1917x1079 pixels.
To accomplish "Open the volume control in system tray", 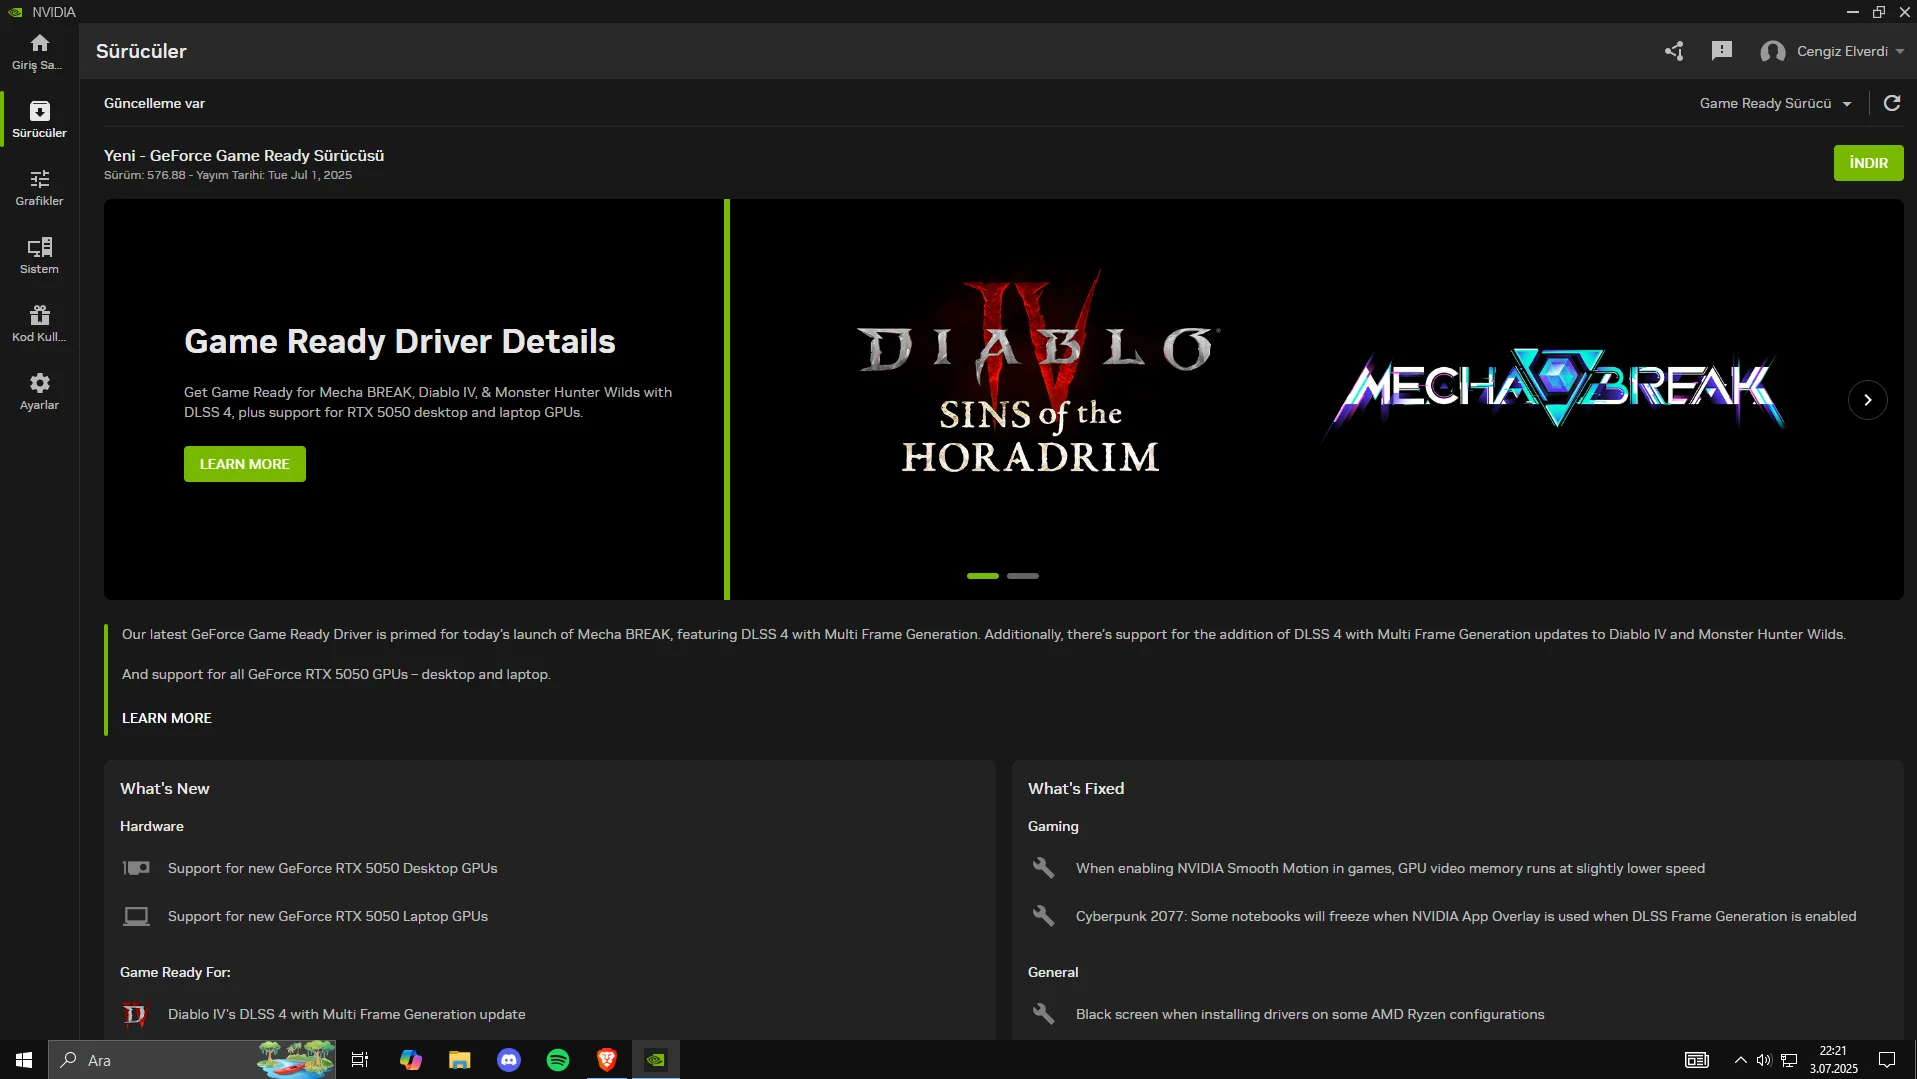I will point(1764,1060).
